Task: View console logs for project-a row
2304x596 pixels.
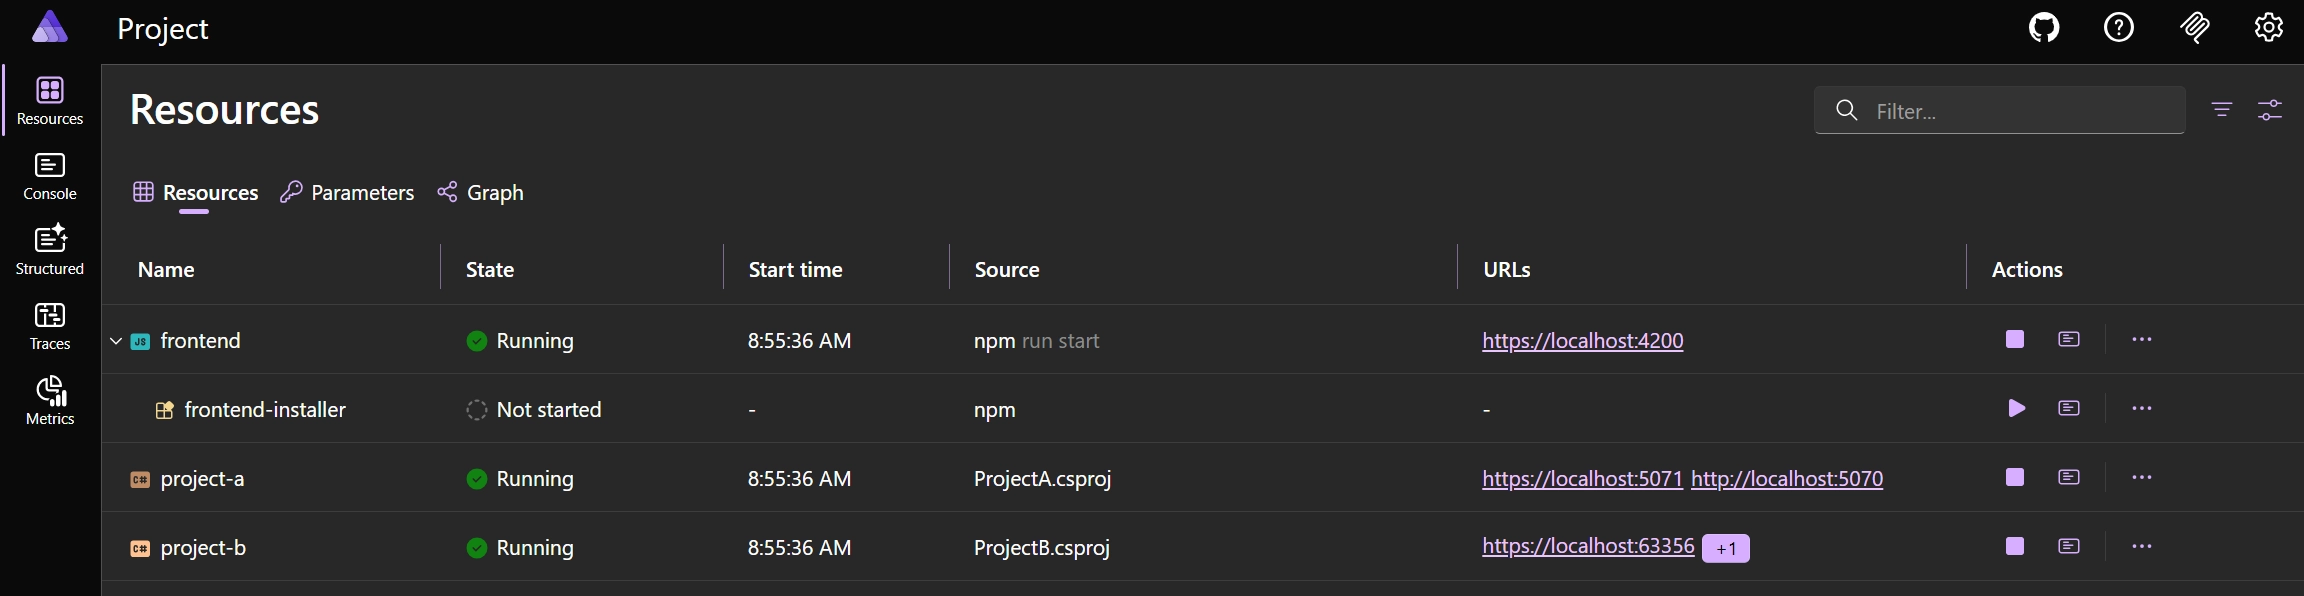Action: [2069, 478]
